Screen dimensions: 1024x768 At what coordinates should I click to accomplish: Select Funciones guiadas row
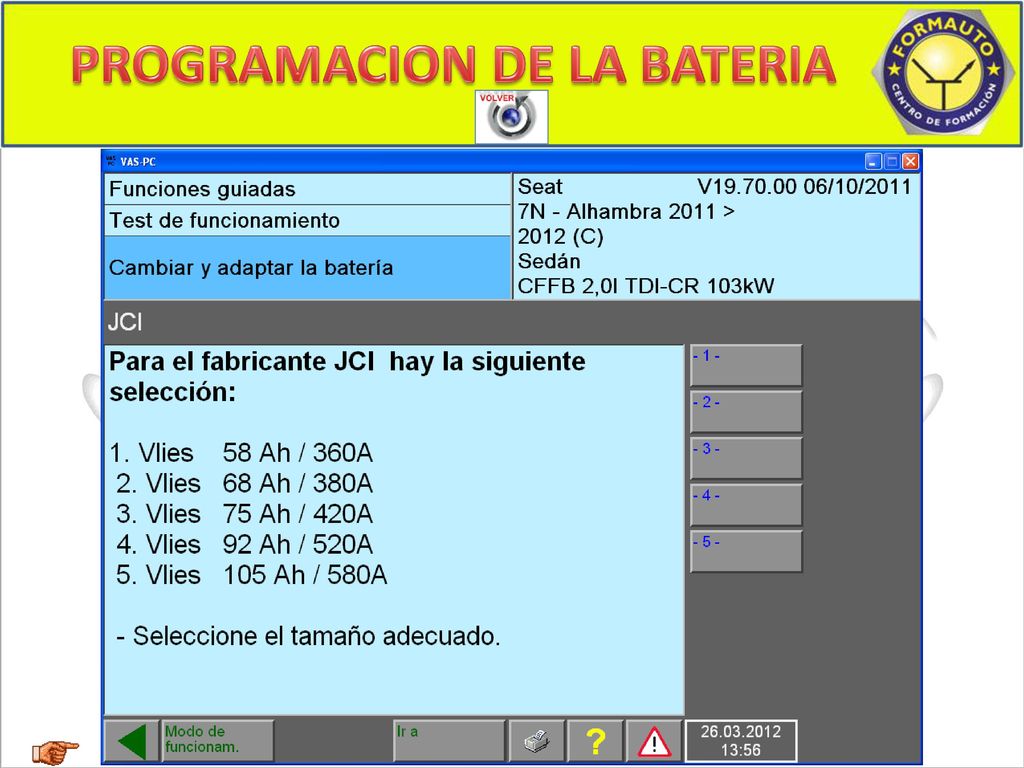(x=307, y=189)
